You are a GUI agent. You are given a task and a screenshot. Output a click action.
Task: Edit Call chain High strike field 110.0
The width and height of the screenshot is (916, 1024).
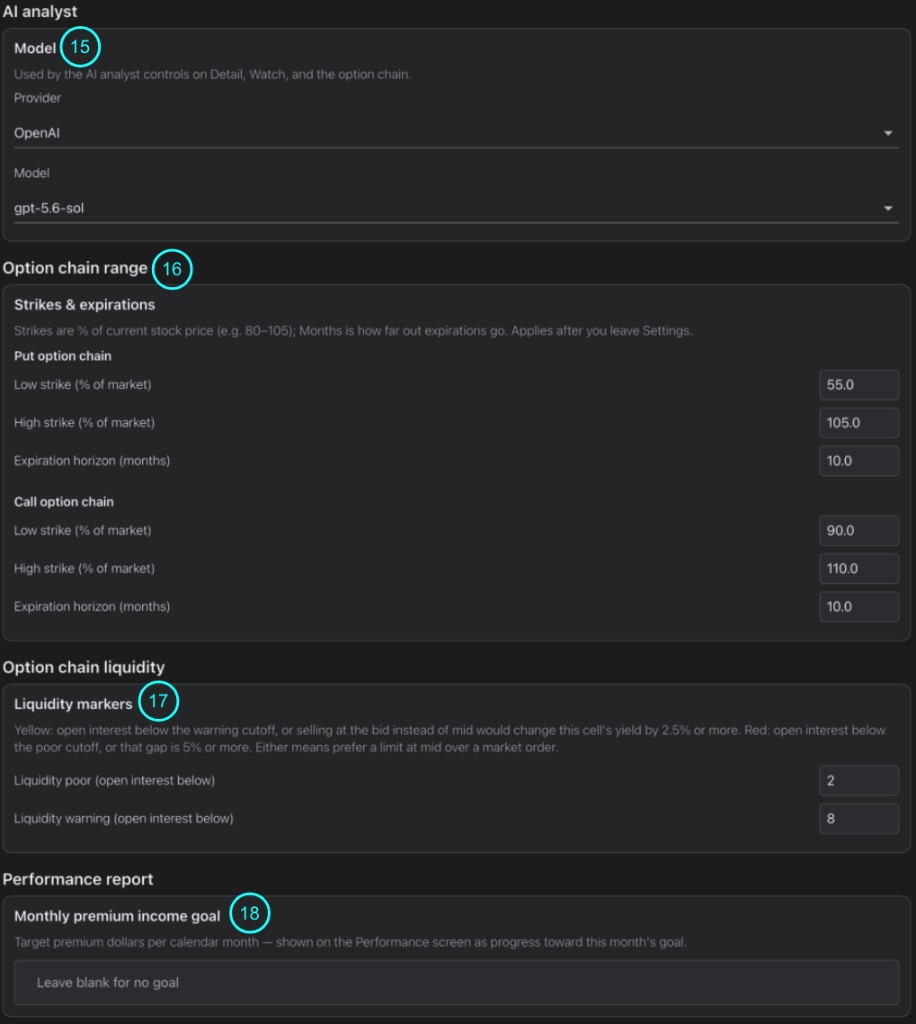click(x=859, y=568)
